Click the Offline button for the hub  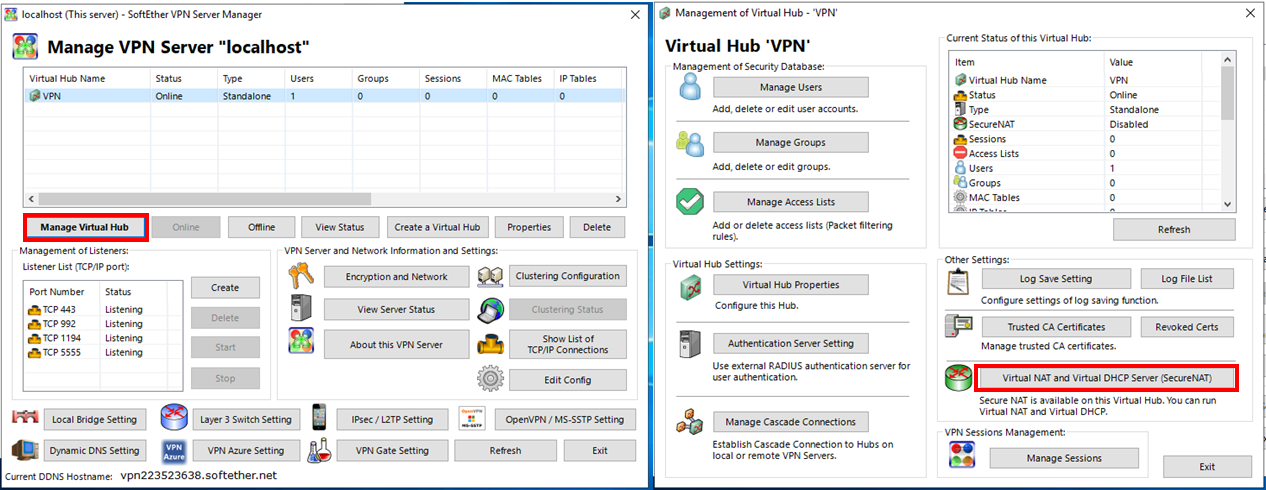point(261,227)
